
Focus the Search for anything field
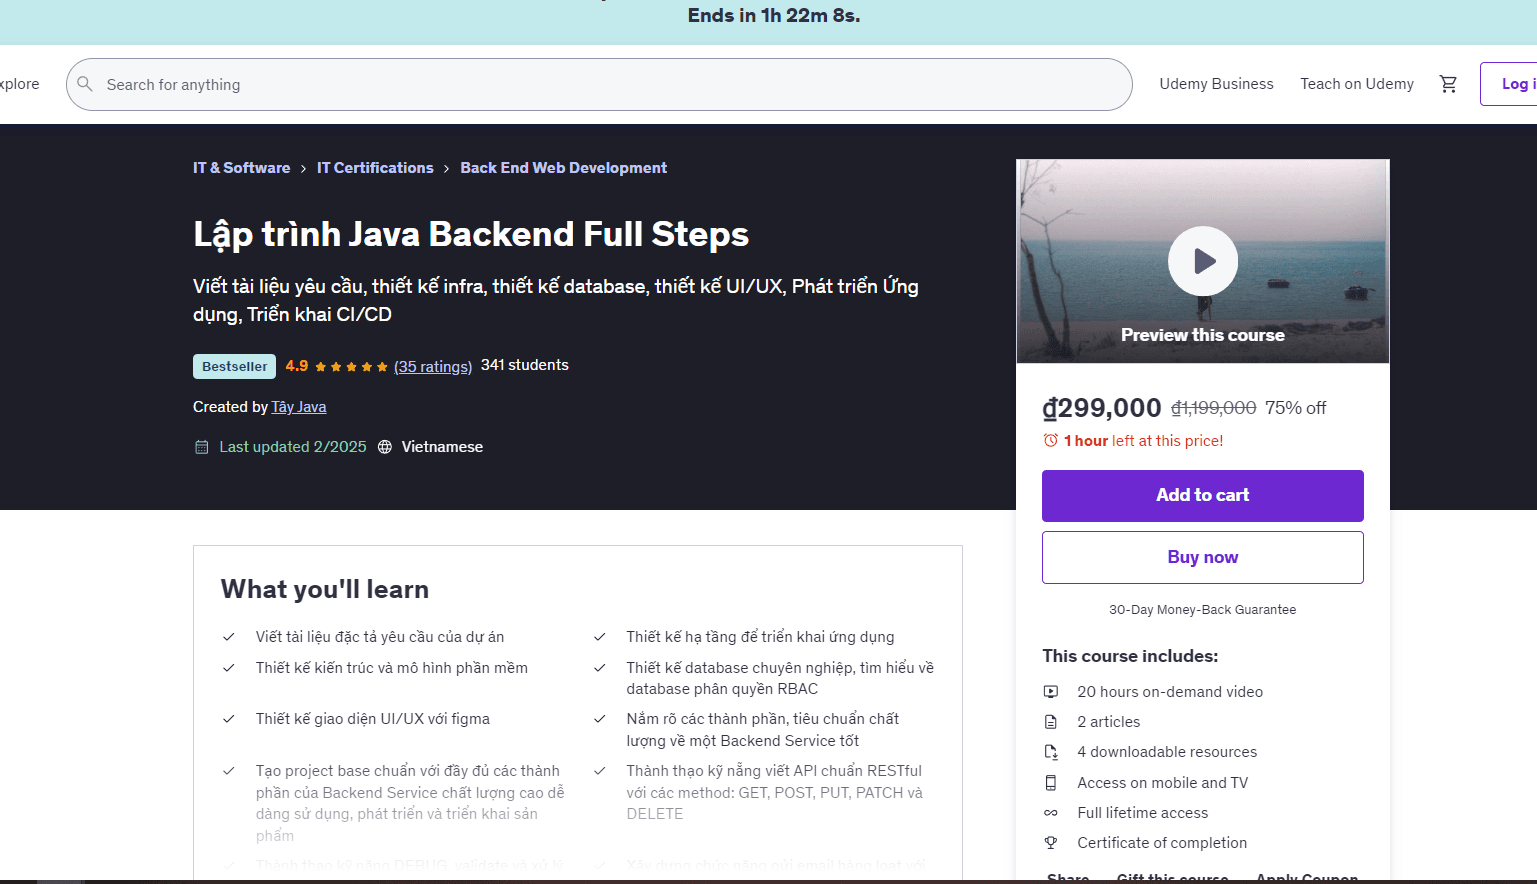coord(599,84)
